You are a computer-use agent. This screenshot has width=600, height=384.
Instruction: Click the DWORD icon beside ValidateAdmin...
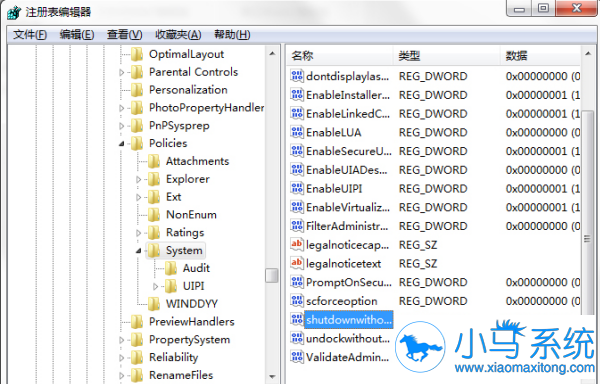[297, 357]
